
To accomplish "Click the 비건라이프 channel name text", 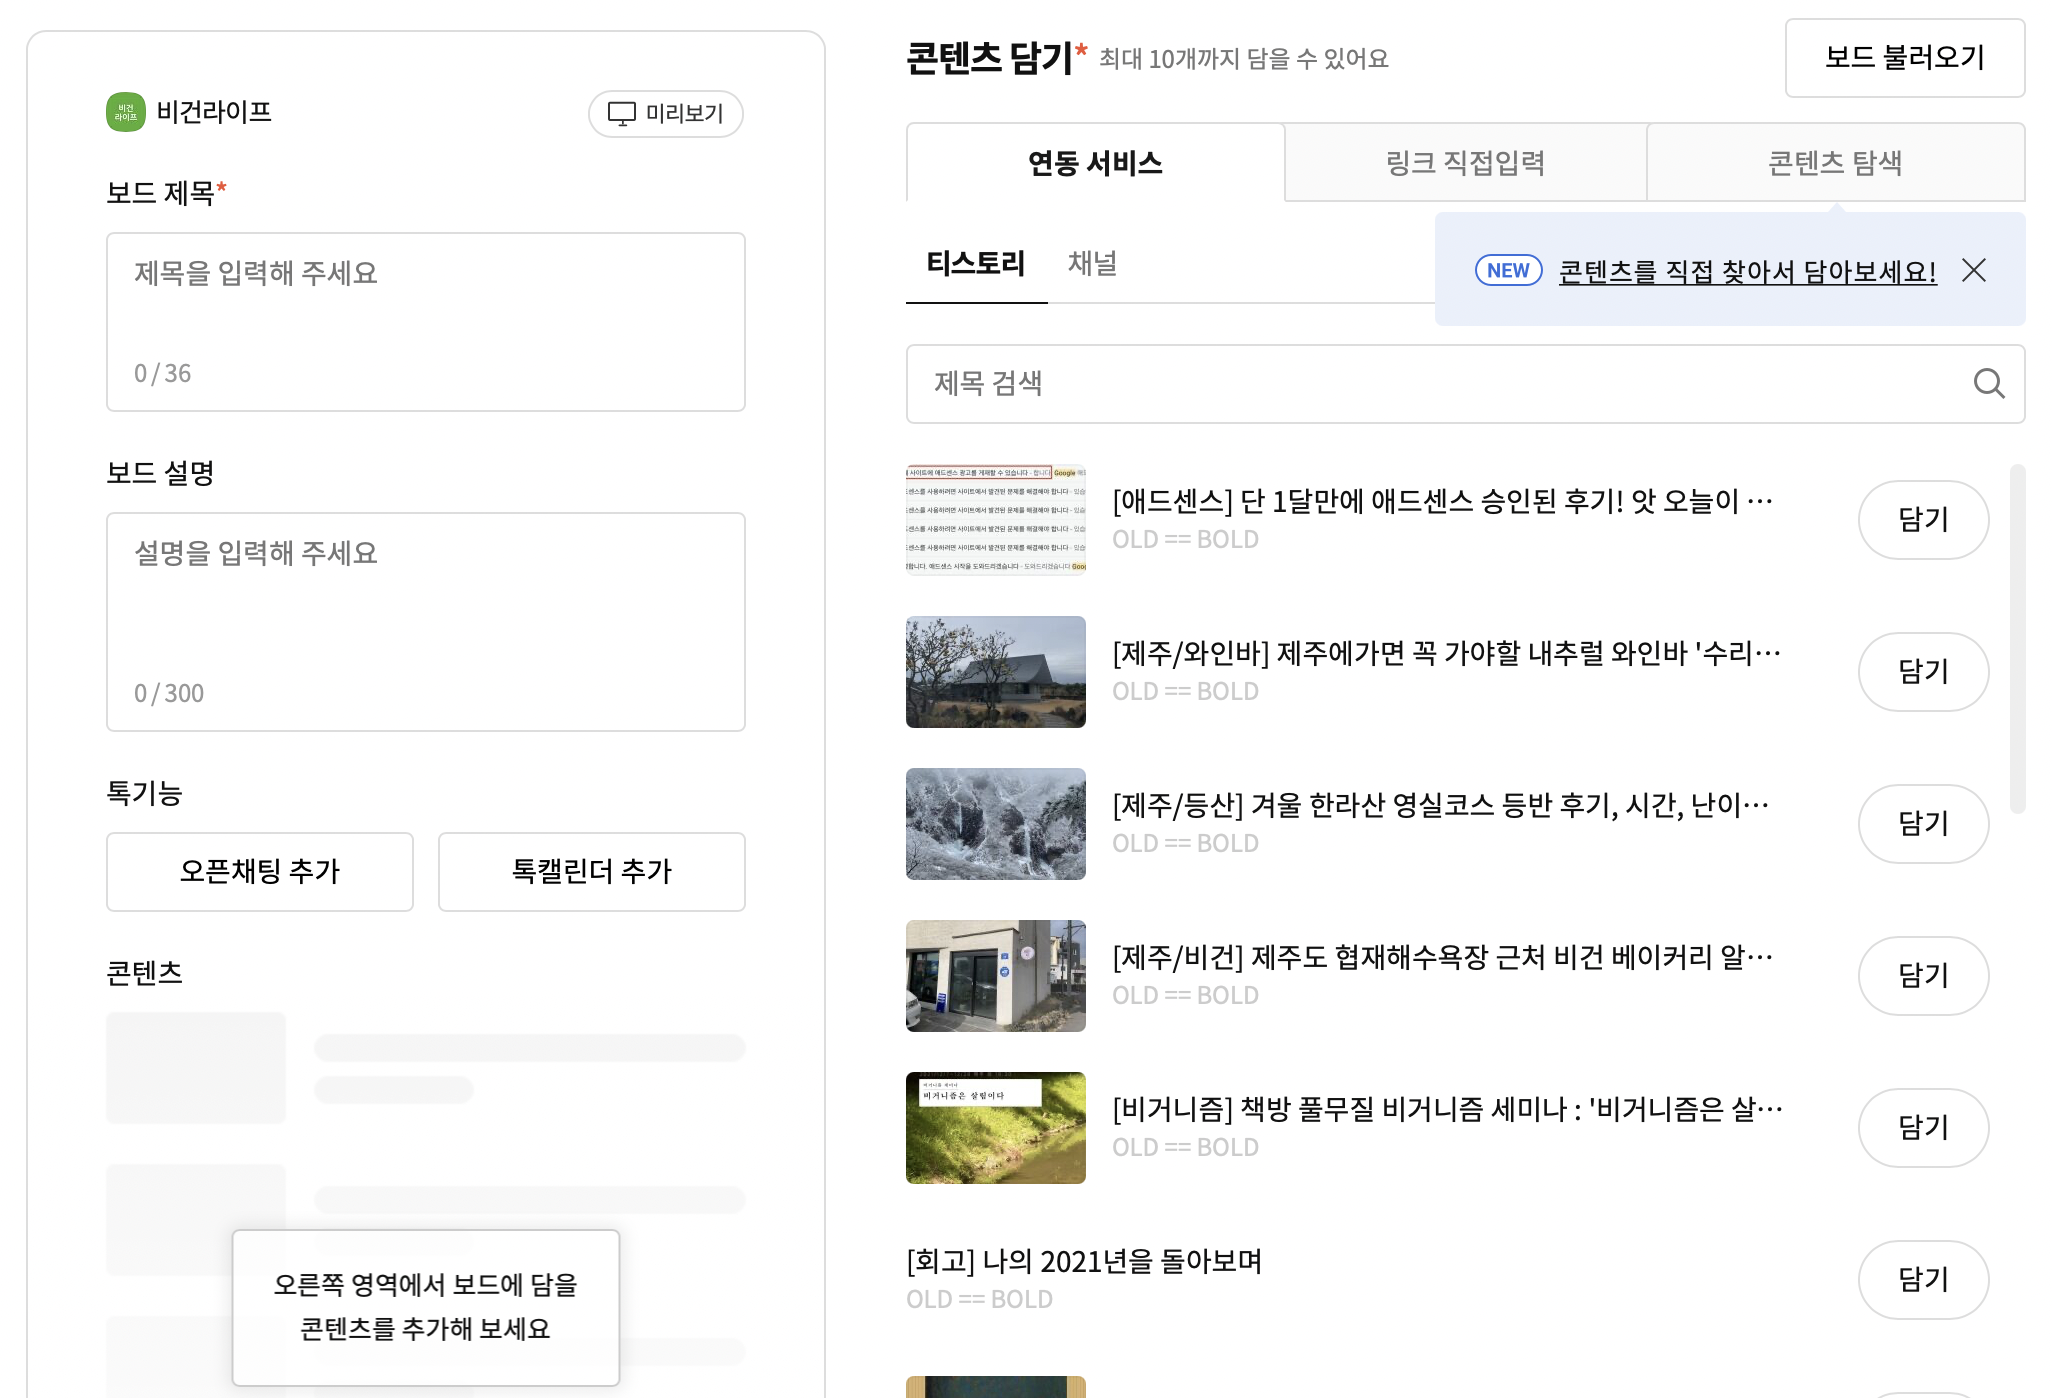I will click(x=214, y=112).
